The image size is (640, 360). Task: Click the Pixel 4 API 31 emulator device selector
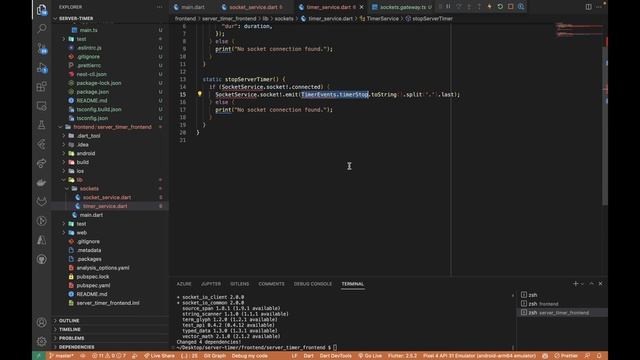(479, 356)
